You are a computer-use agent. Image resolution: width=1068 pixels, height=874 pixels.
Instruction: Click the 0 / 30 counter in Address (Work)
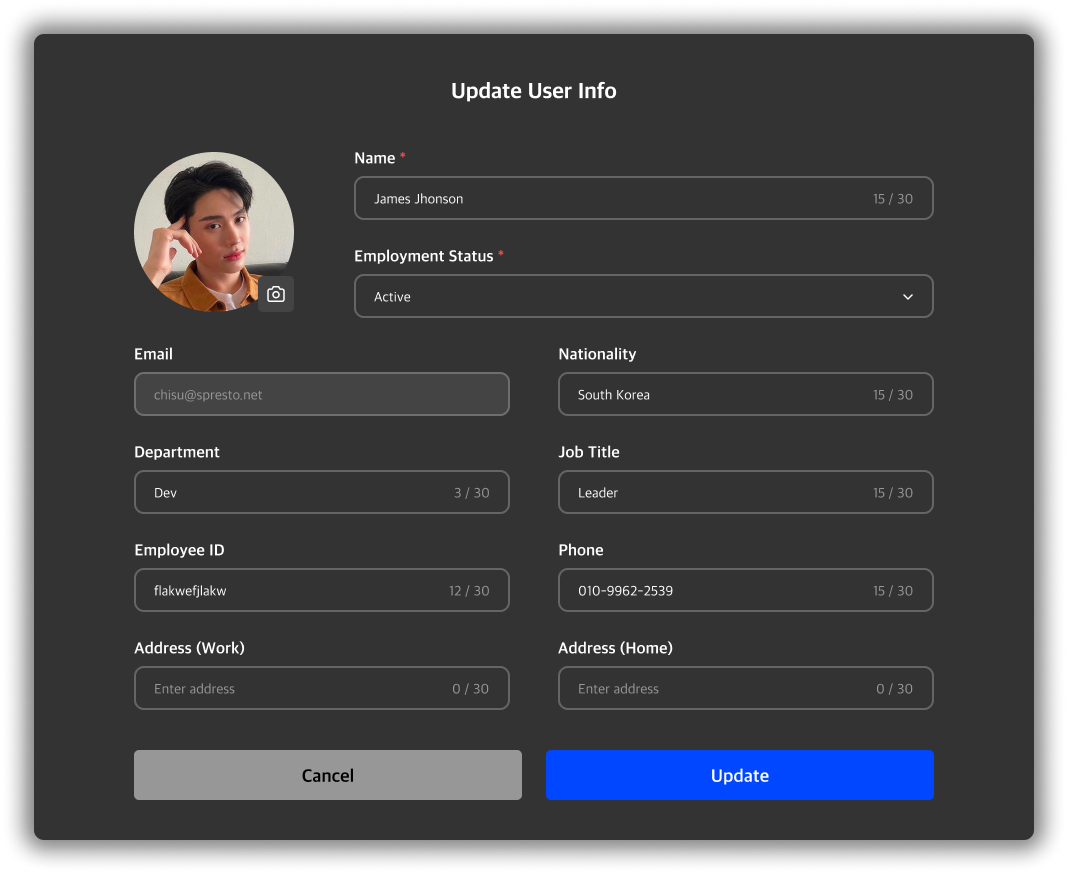coord(471,688)
